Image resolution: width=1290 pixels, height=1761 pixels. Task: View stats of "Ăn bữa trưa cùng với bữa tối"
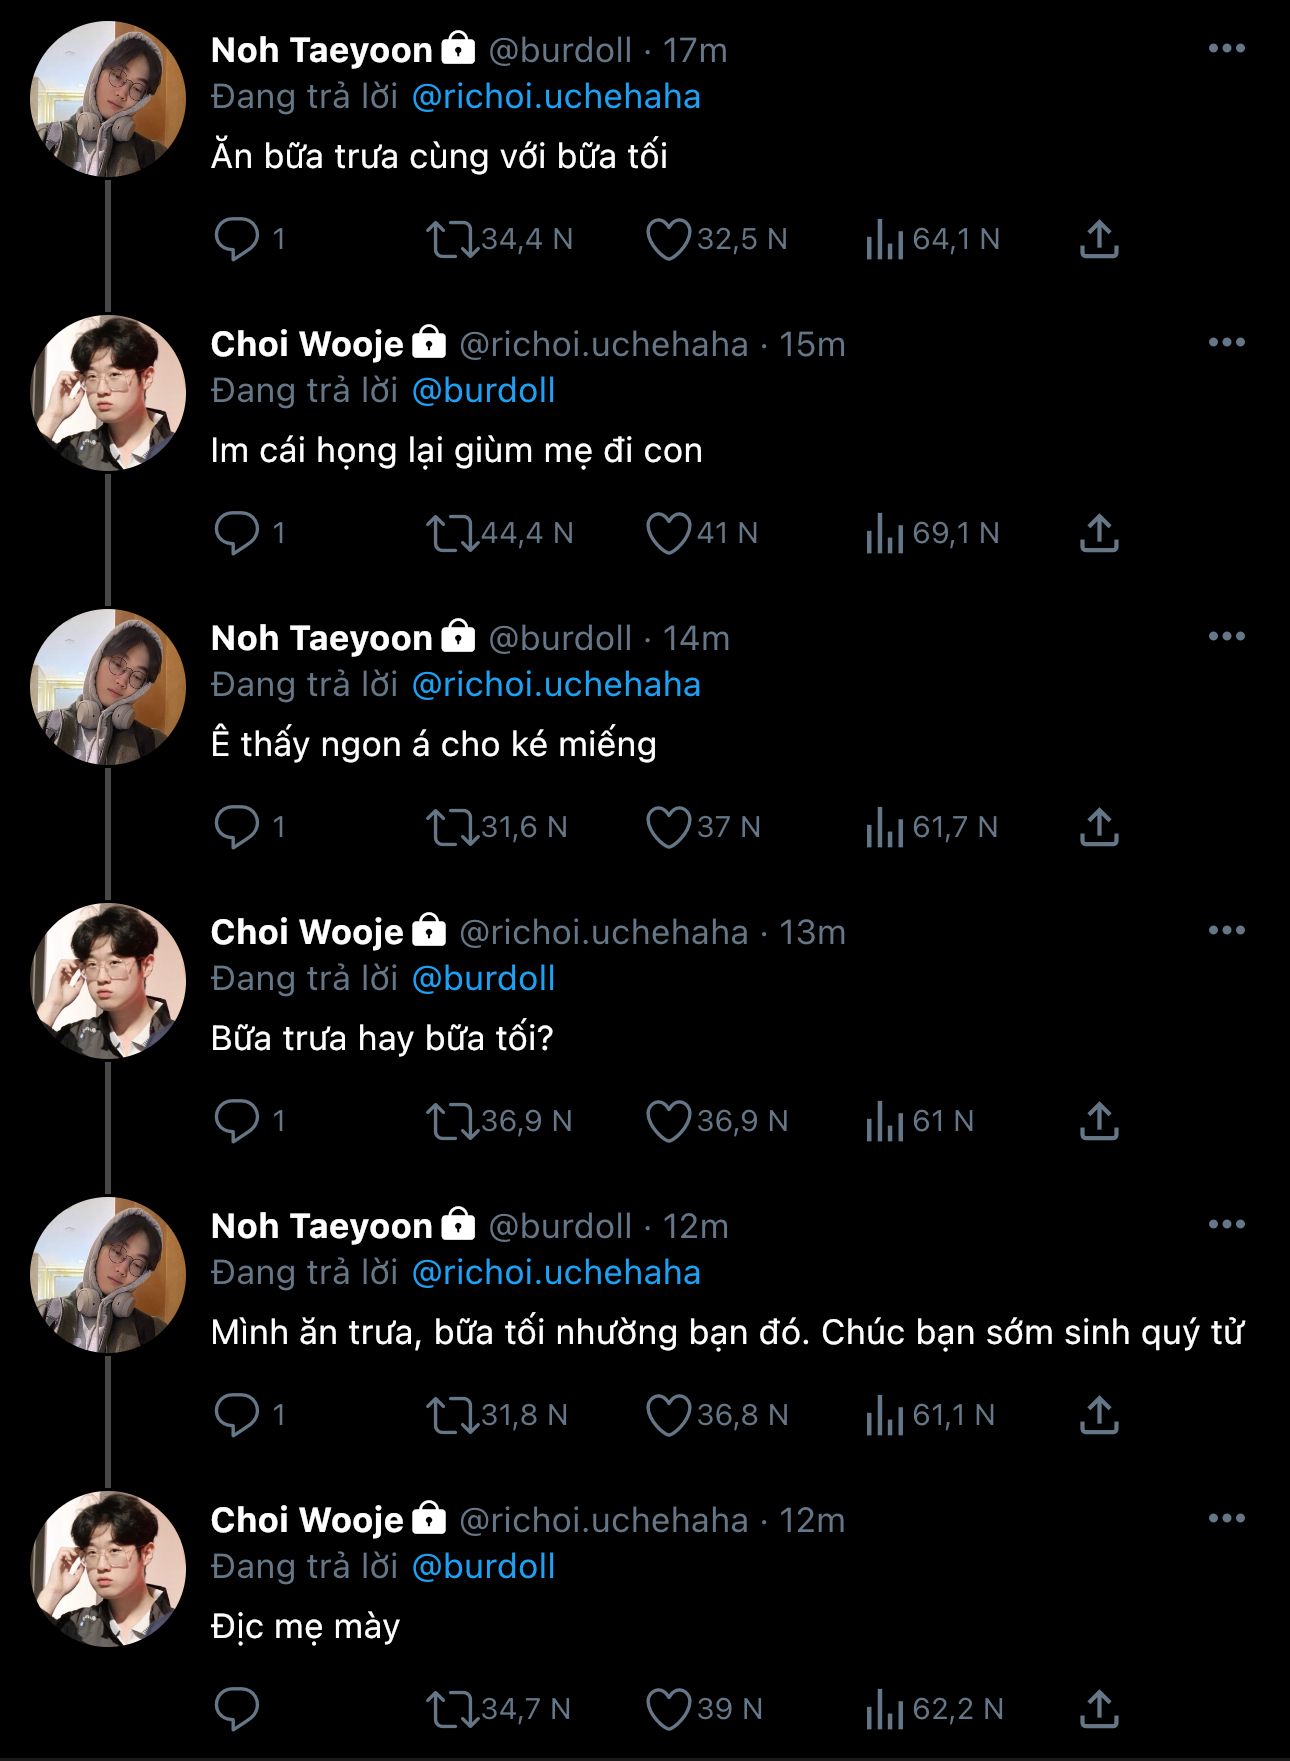pos(884,240)
